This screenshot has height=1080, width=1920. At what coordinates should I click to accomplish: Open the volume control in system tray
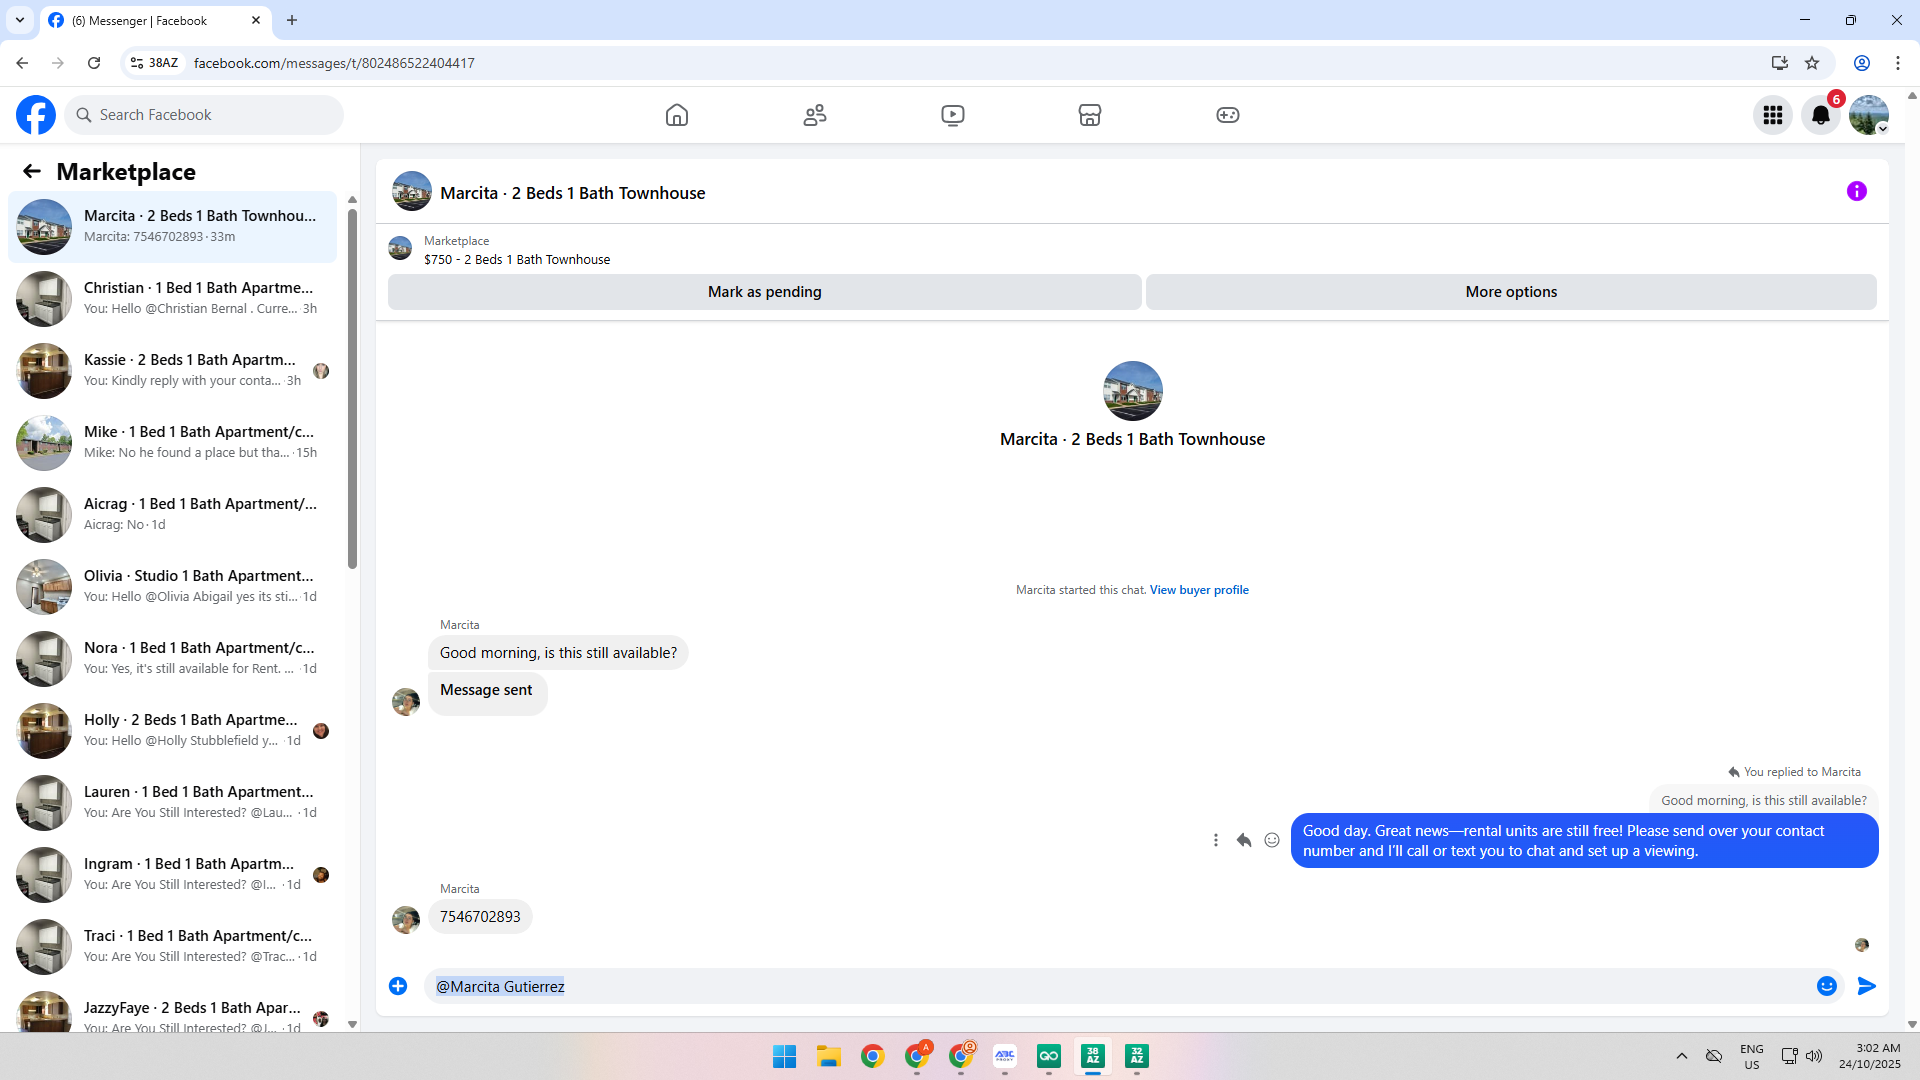(x=1814, y=1056)
